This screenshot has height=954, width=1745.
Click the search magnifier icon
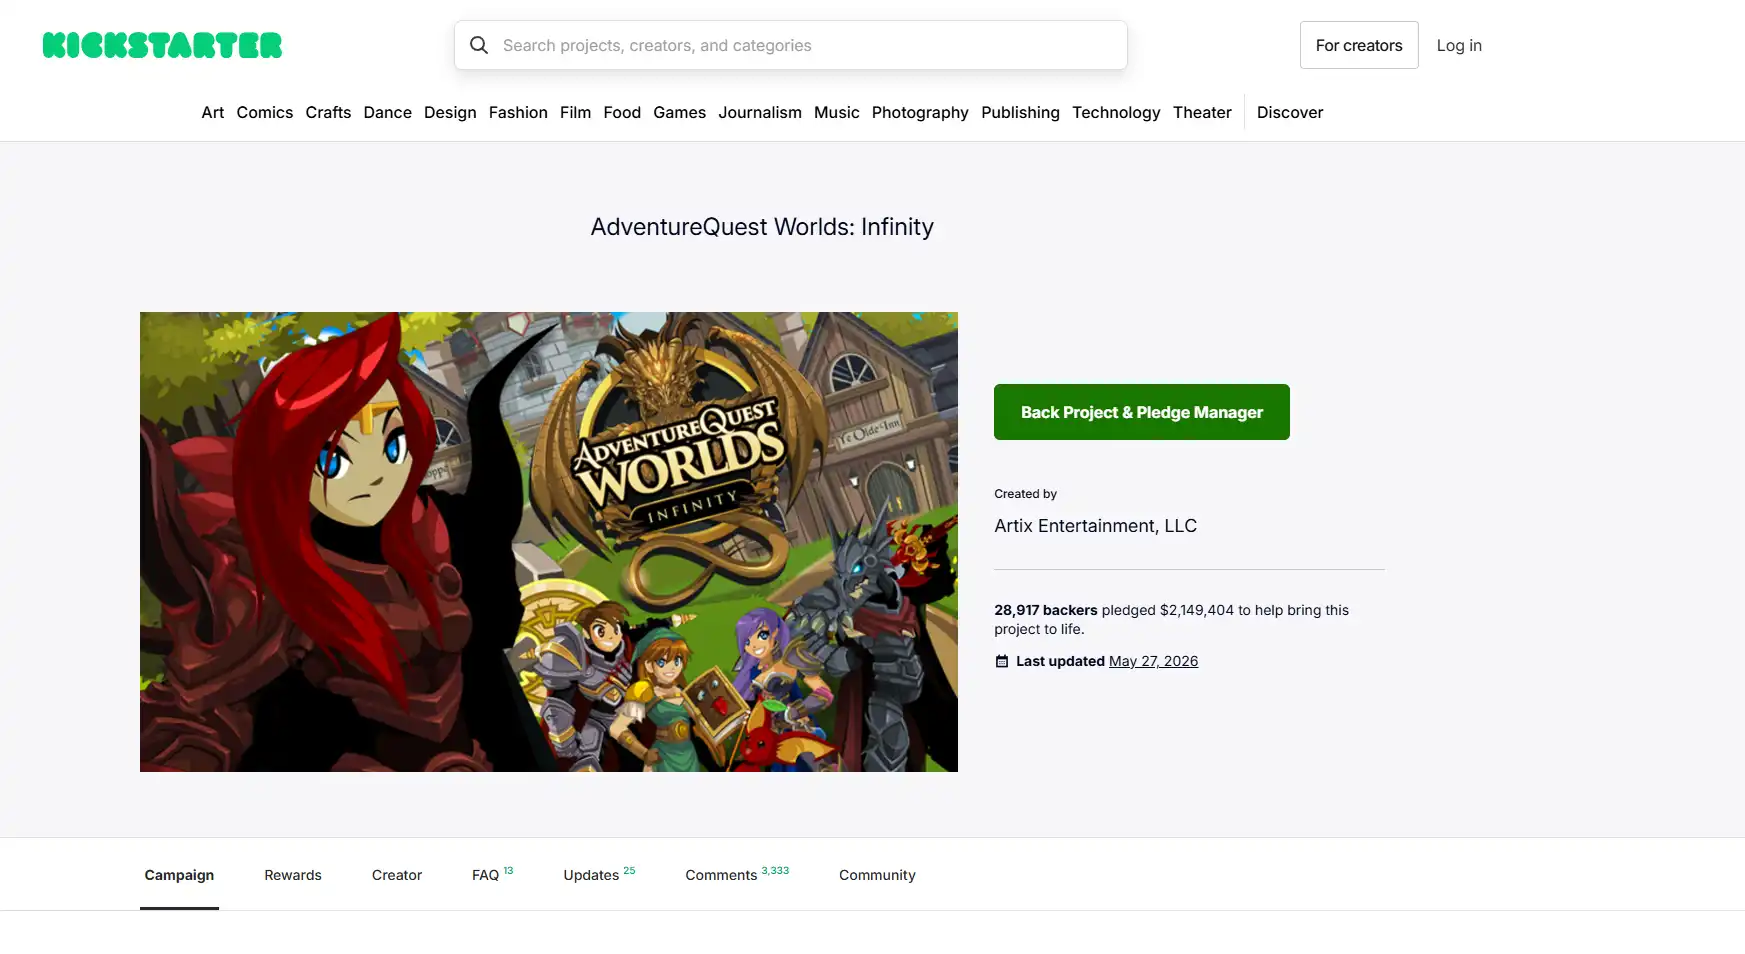[479, 45]
